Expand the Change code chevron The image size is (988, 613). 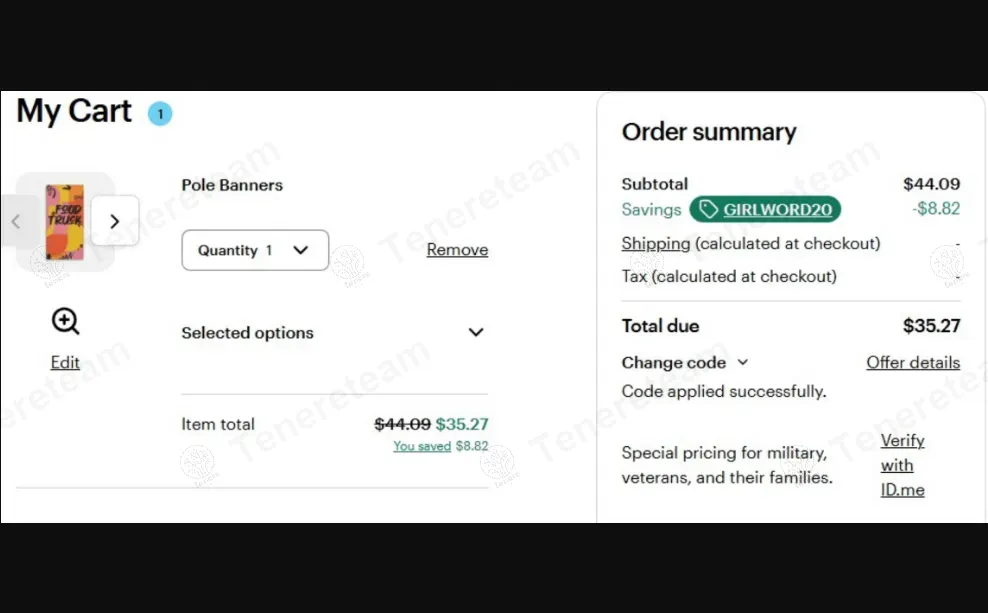point(743,363)
